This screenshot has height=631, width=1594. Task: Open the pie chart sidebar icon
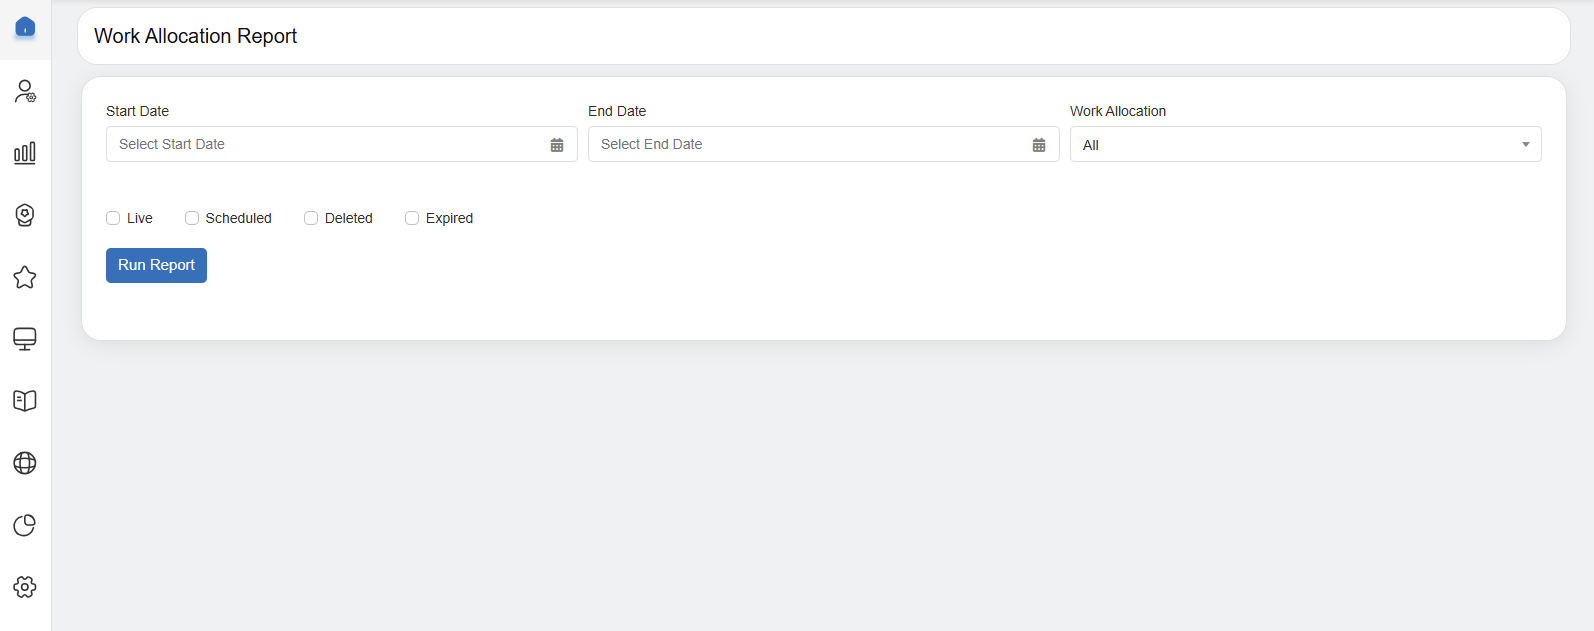(25, 525)
